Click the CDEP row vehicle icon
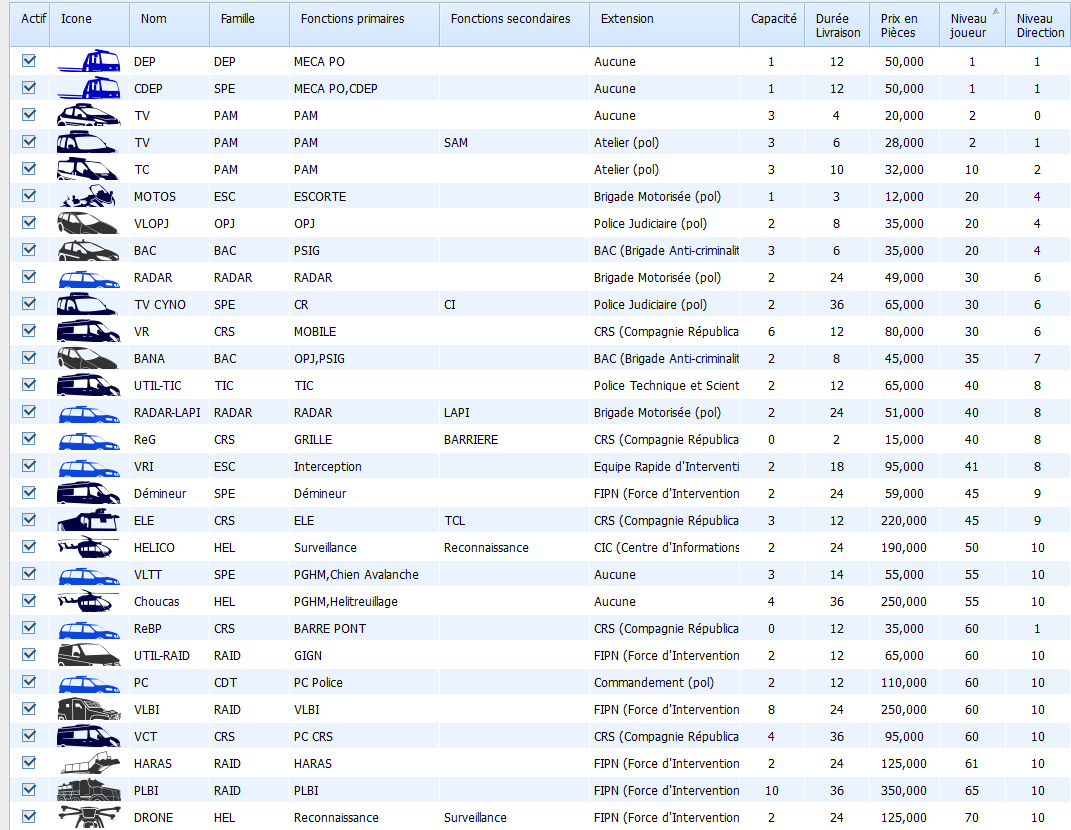This screenshot has height=830, width=1071. [89, 88]
